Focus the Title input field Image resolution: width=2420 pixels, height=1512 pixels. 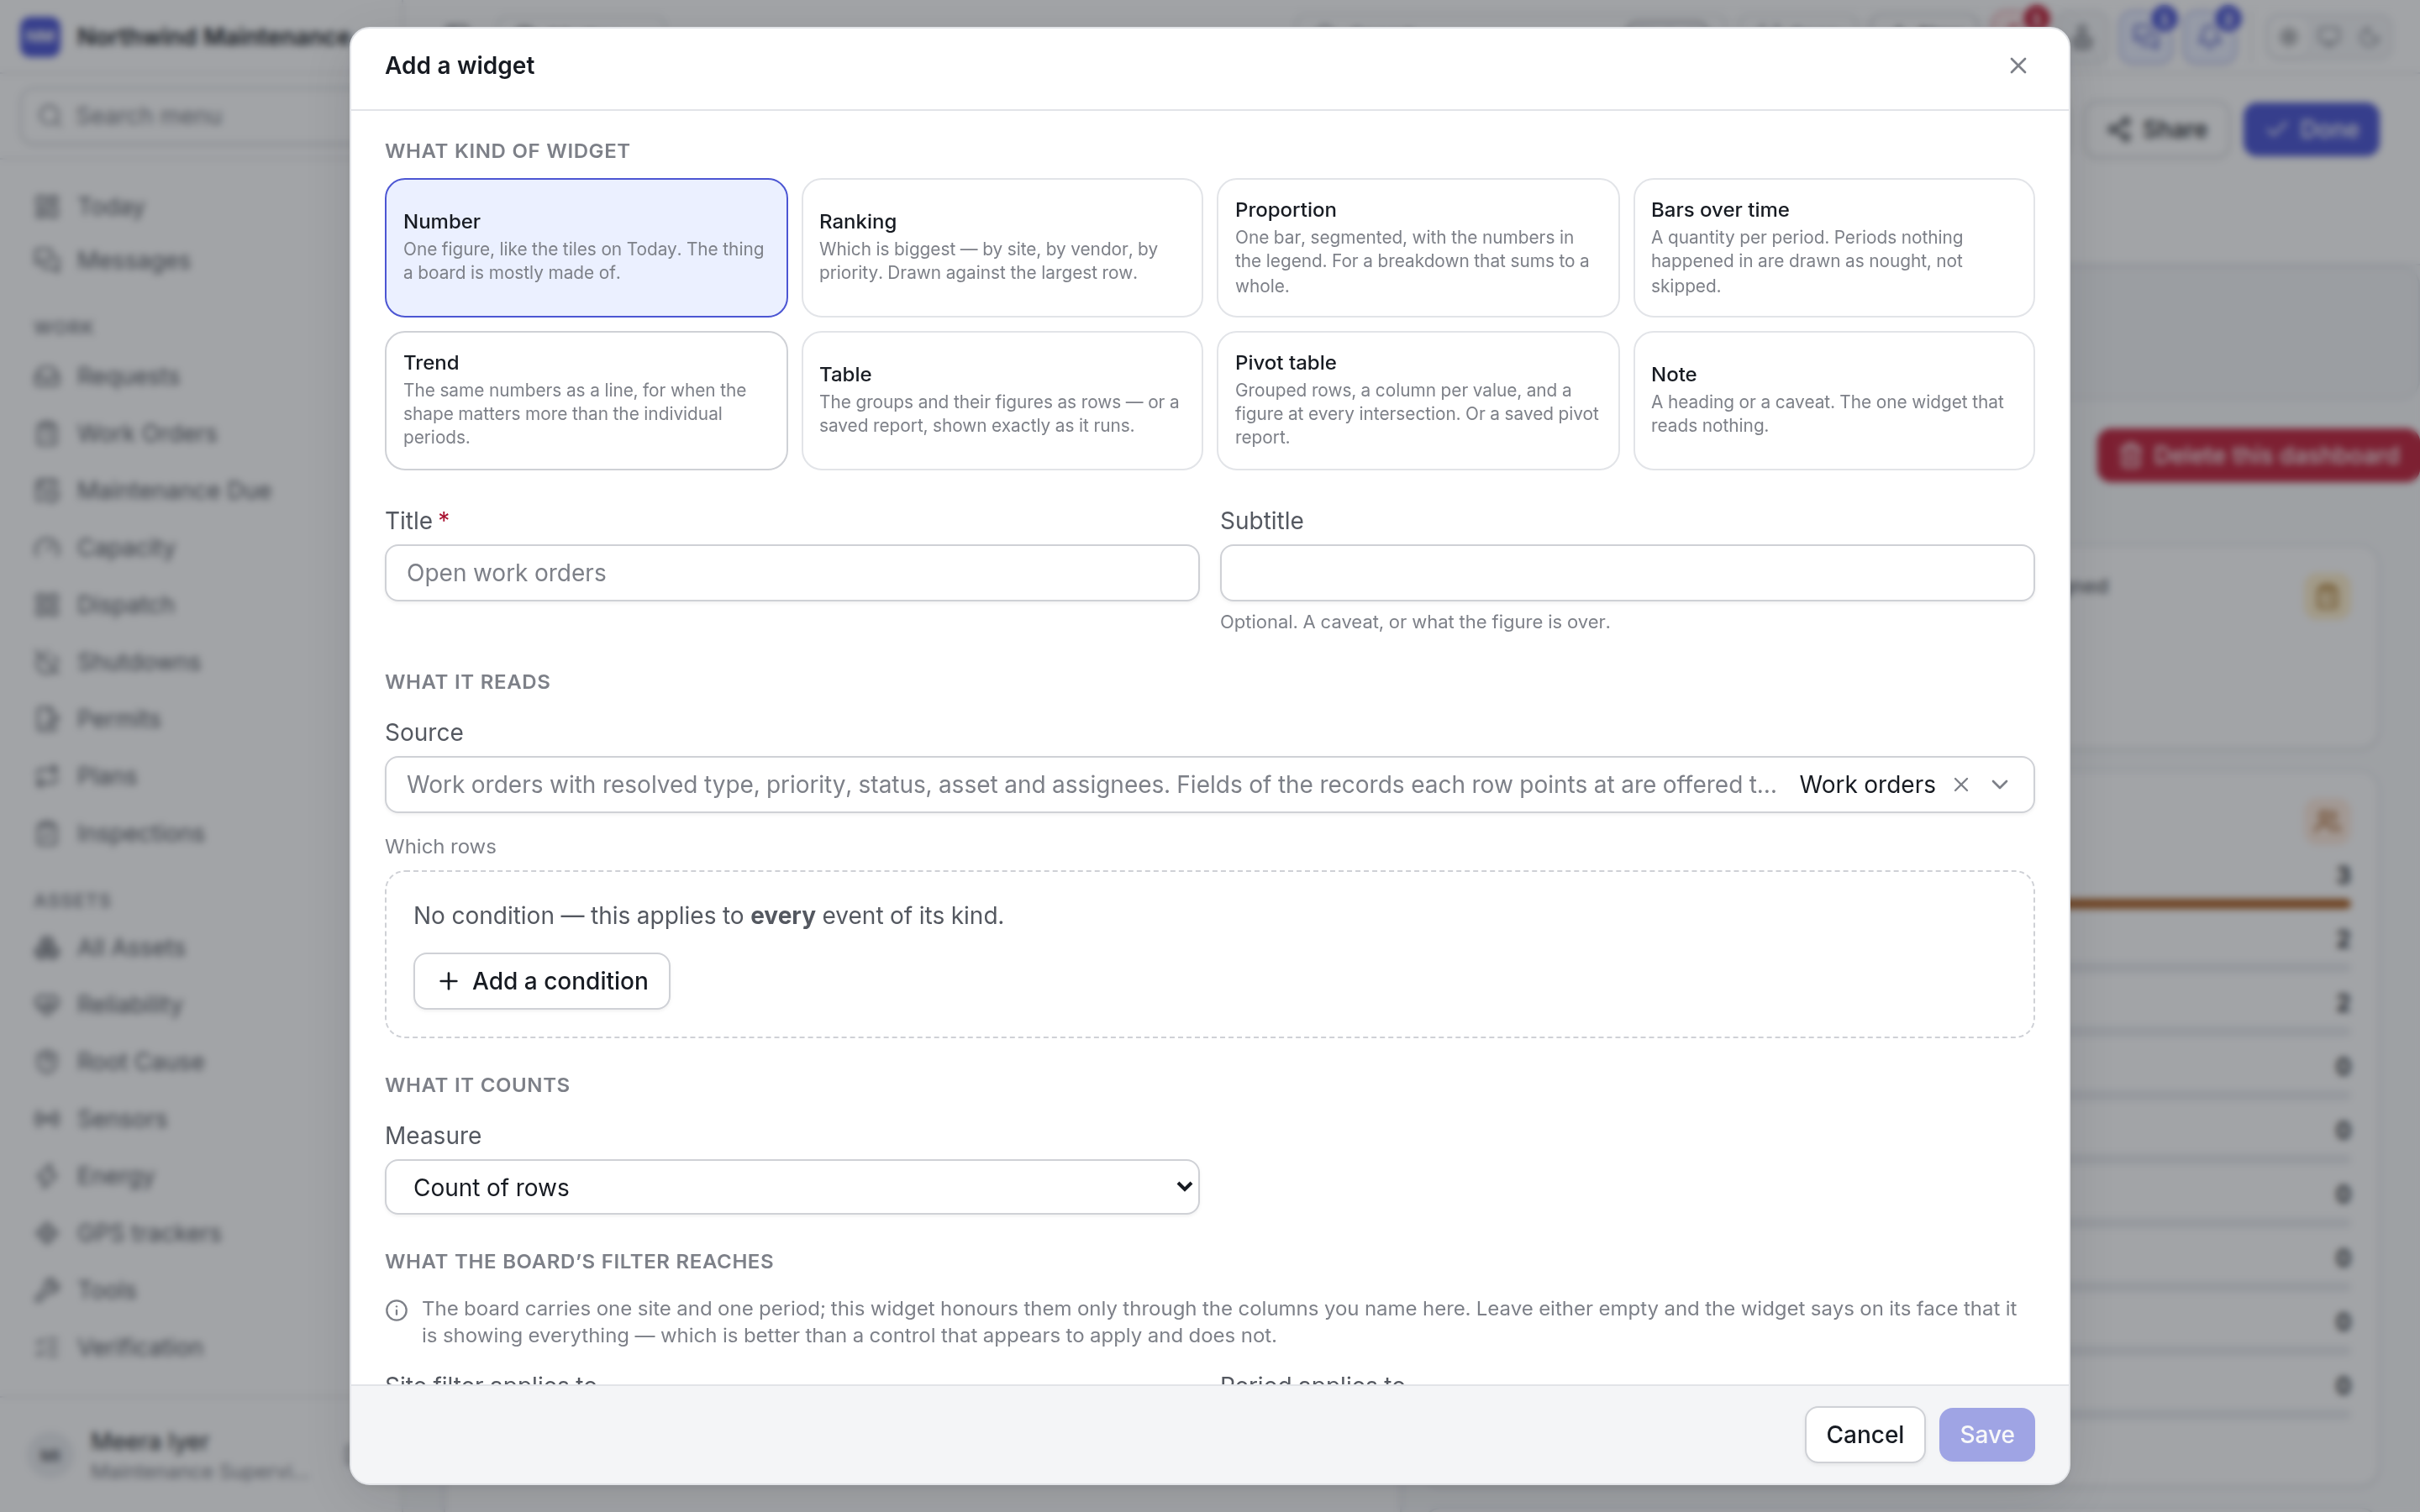pos(792,573)
